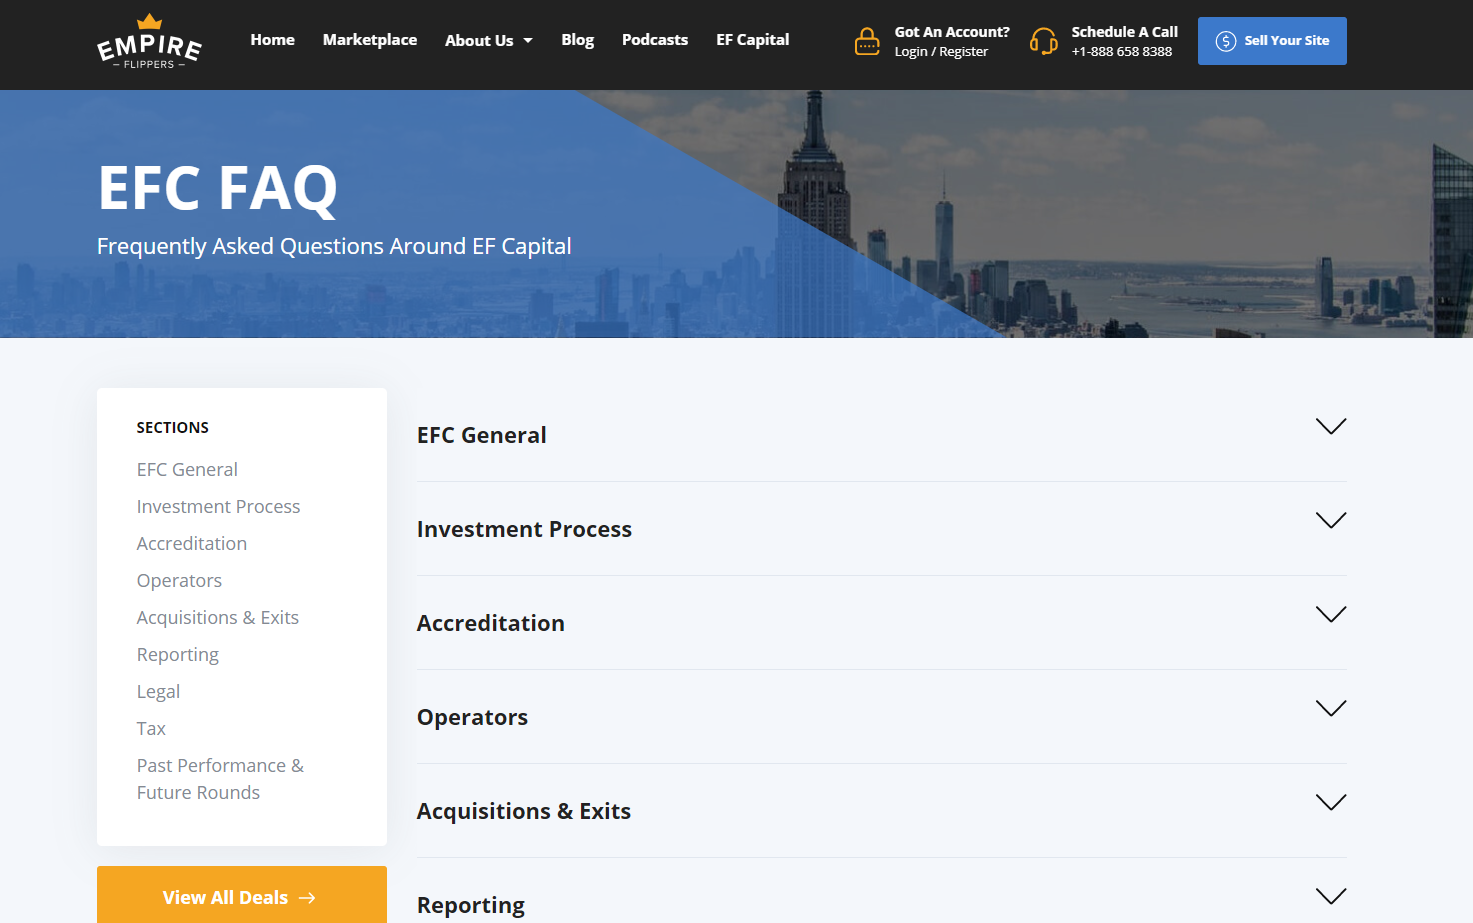Expand the Acquisitions & Exits chevron
This screenshot has width=1473, height=923.
1331,802
